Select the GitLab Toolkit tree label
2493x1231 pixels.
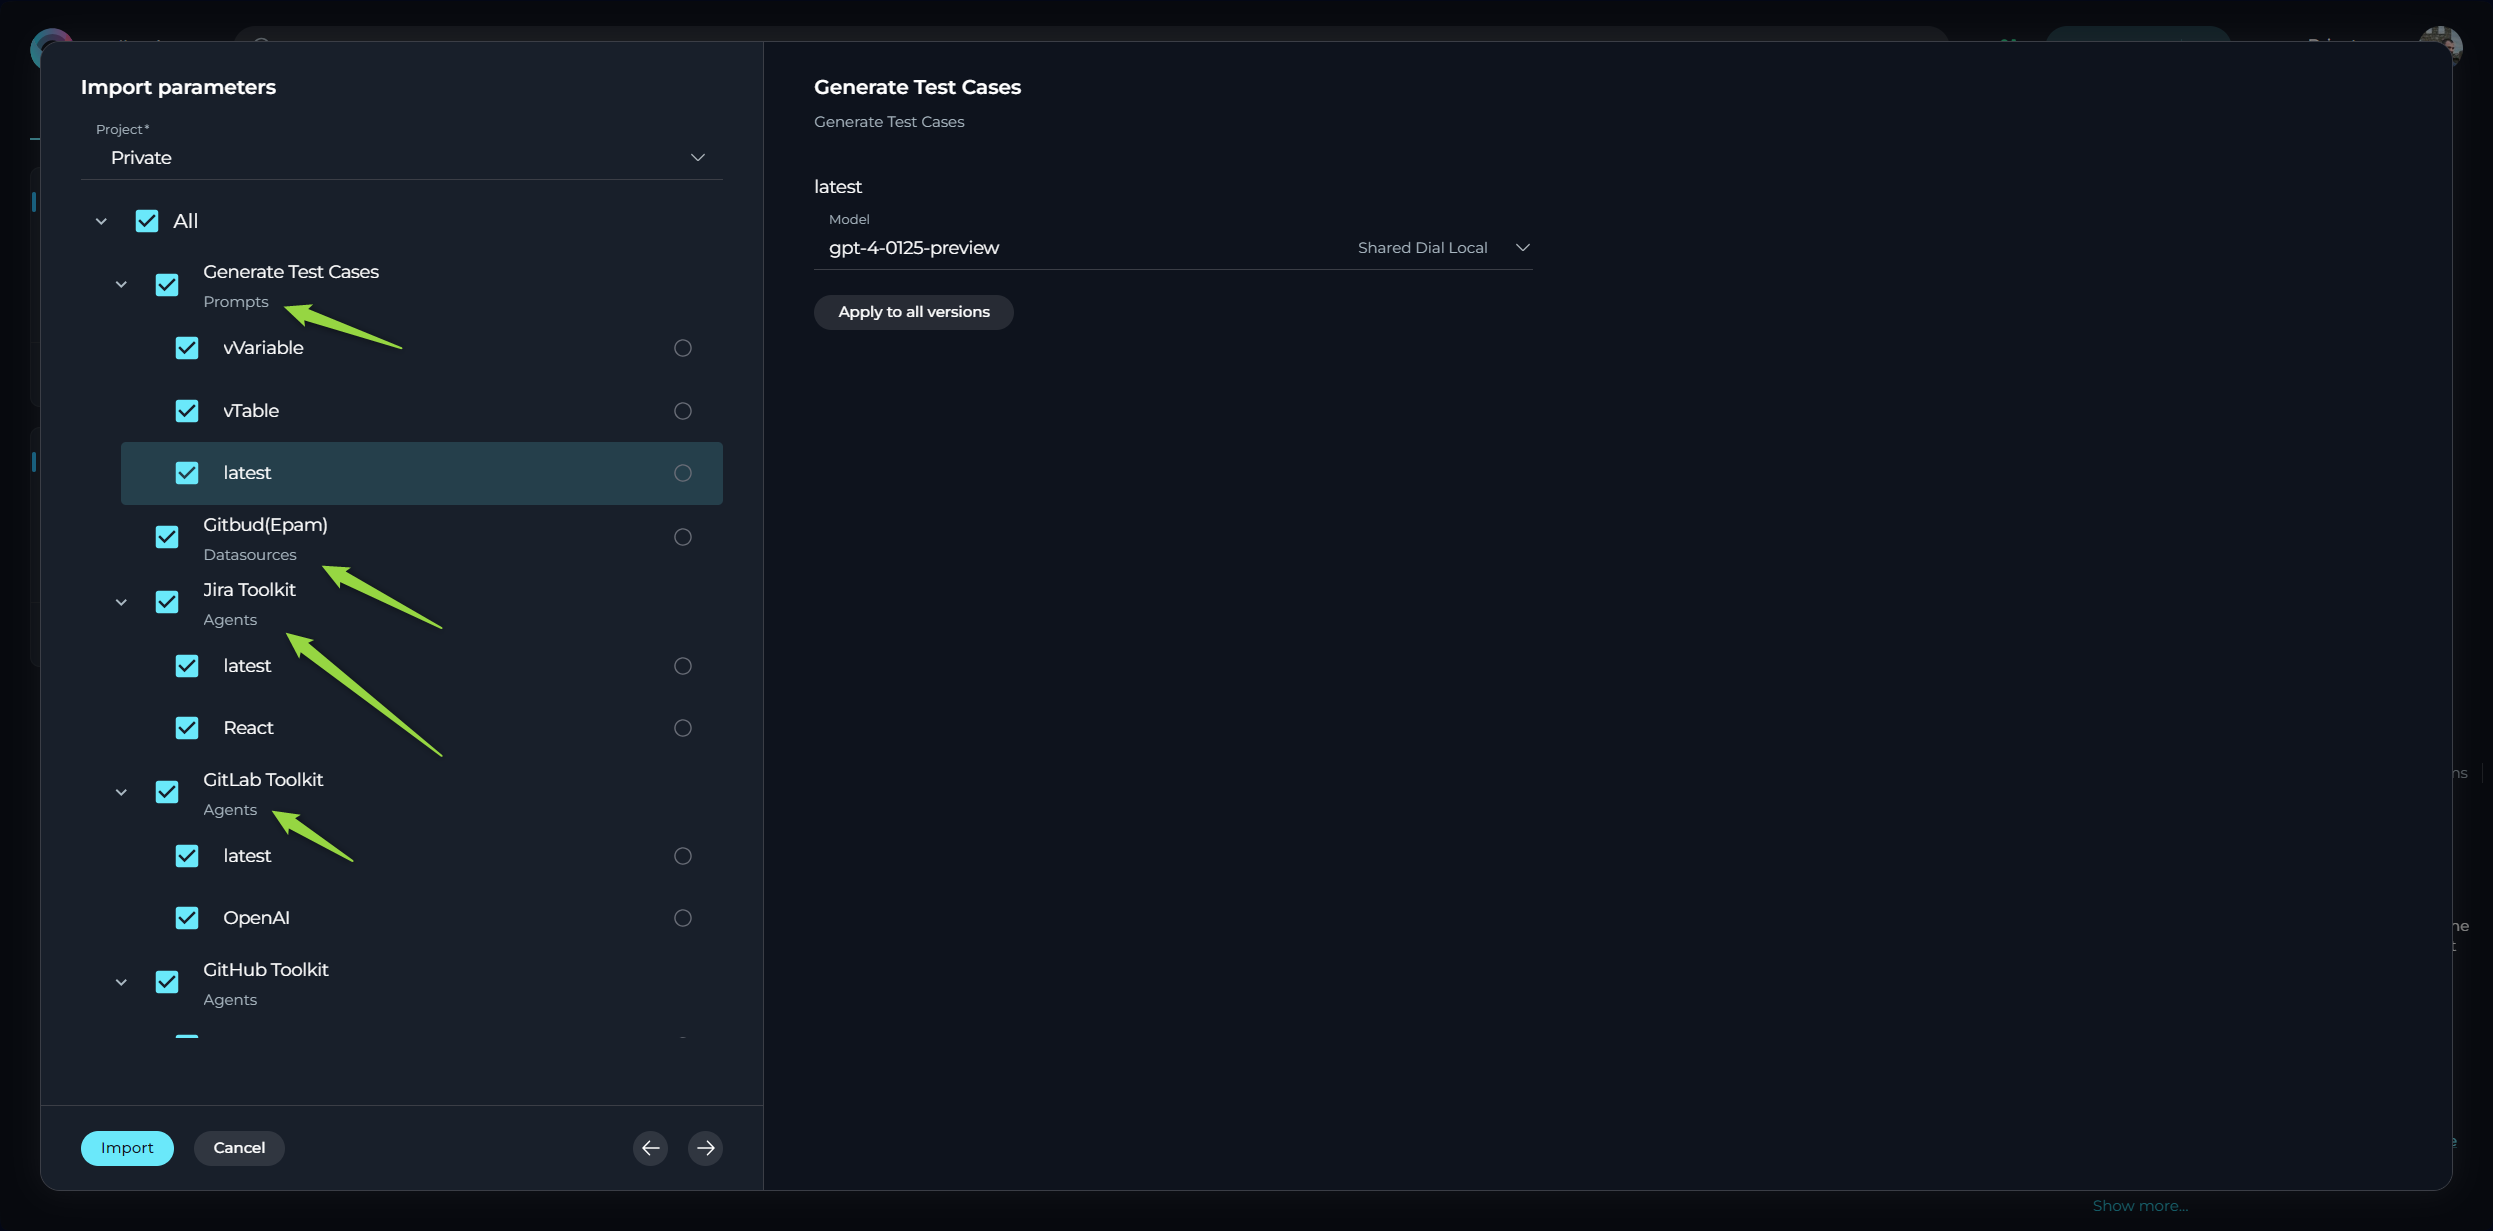click(x=263, y=780)
